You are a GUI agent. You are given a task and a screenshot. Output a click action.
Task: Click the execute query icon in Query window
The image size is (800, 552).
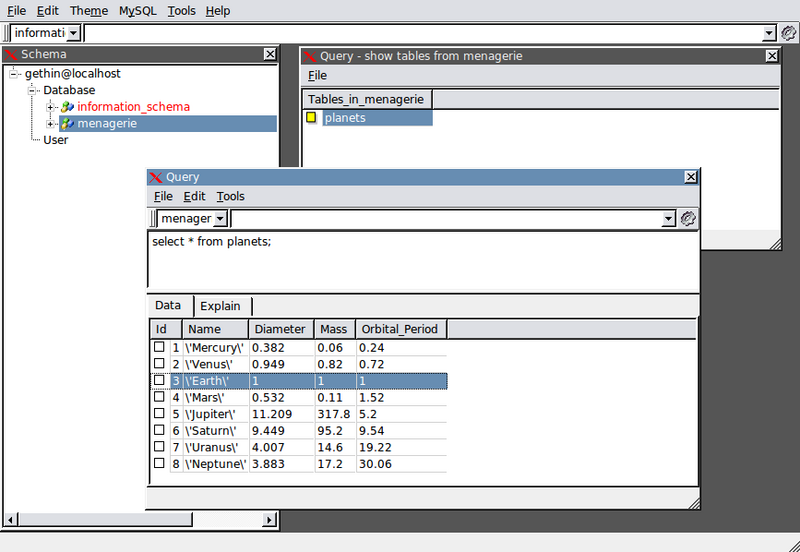click(688, 218)
